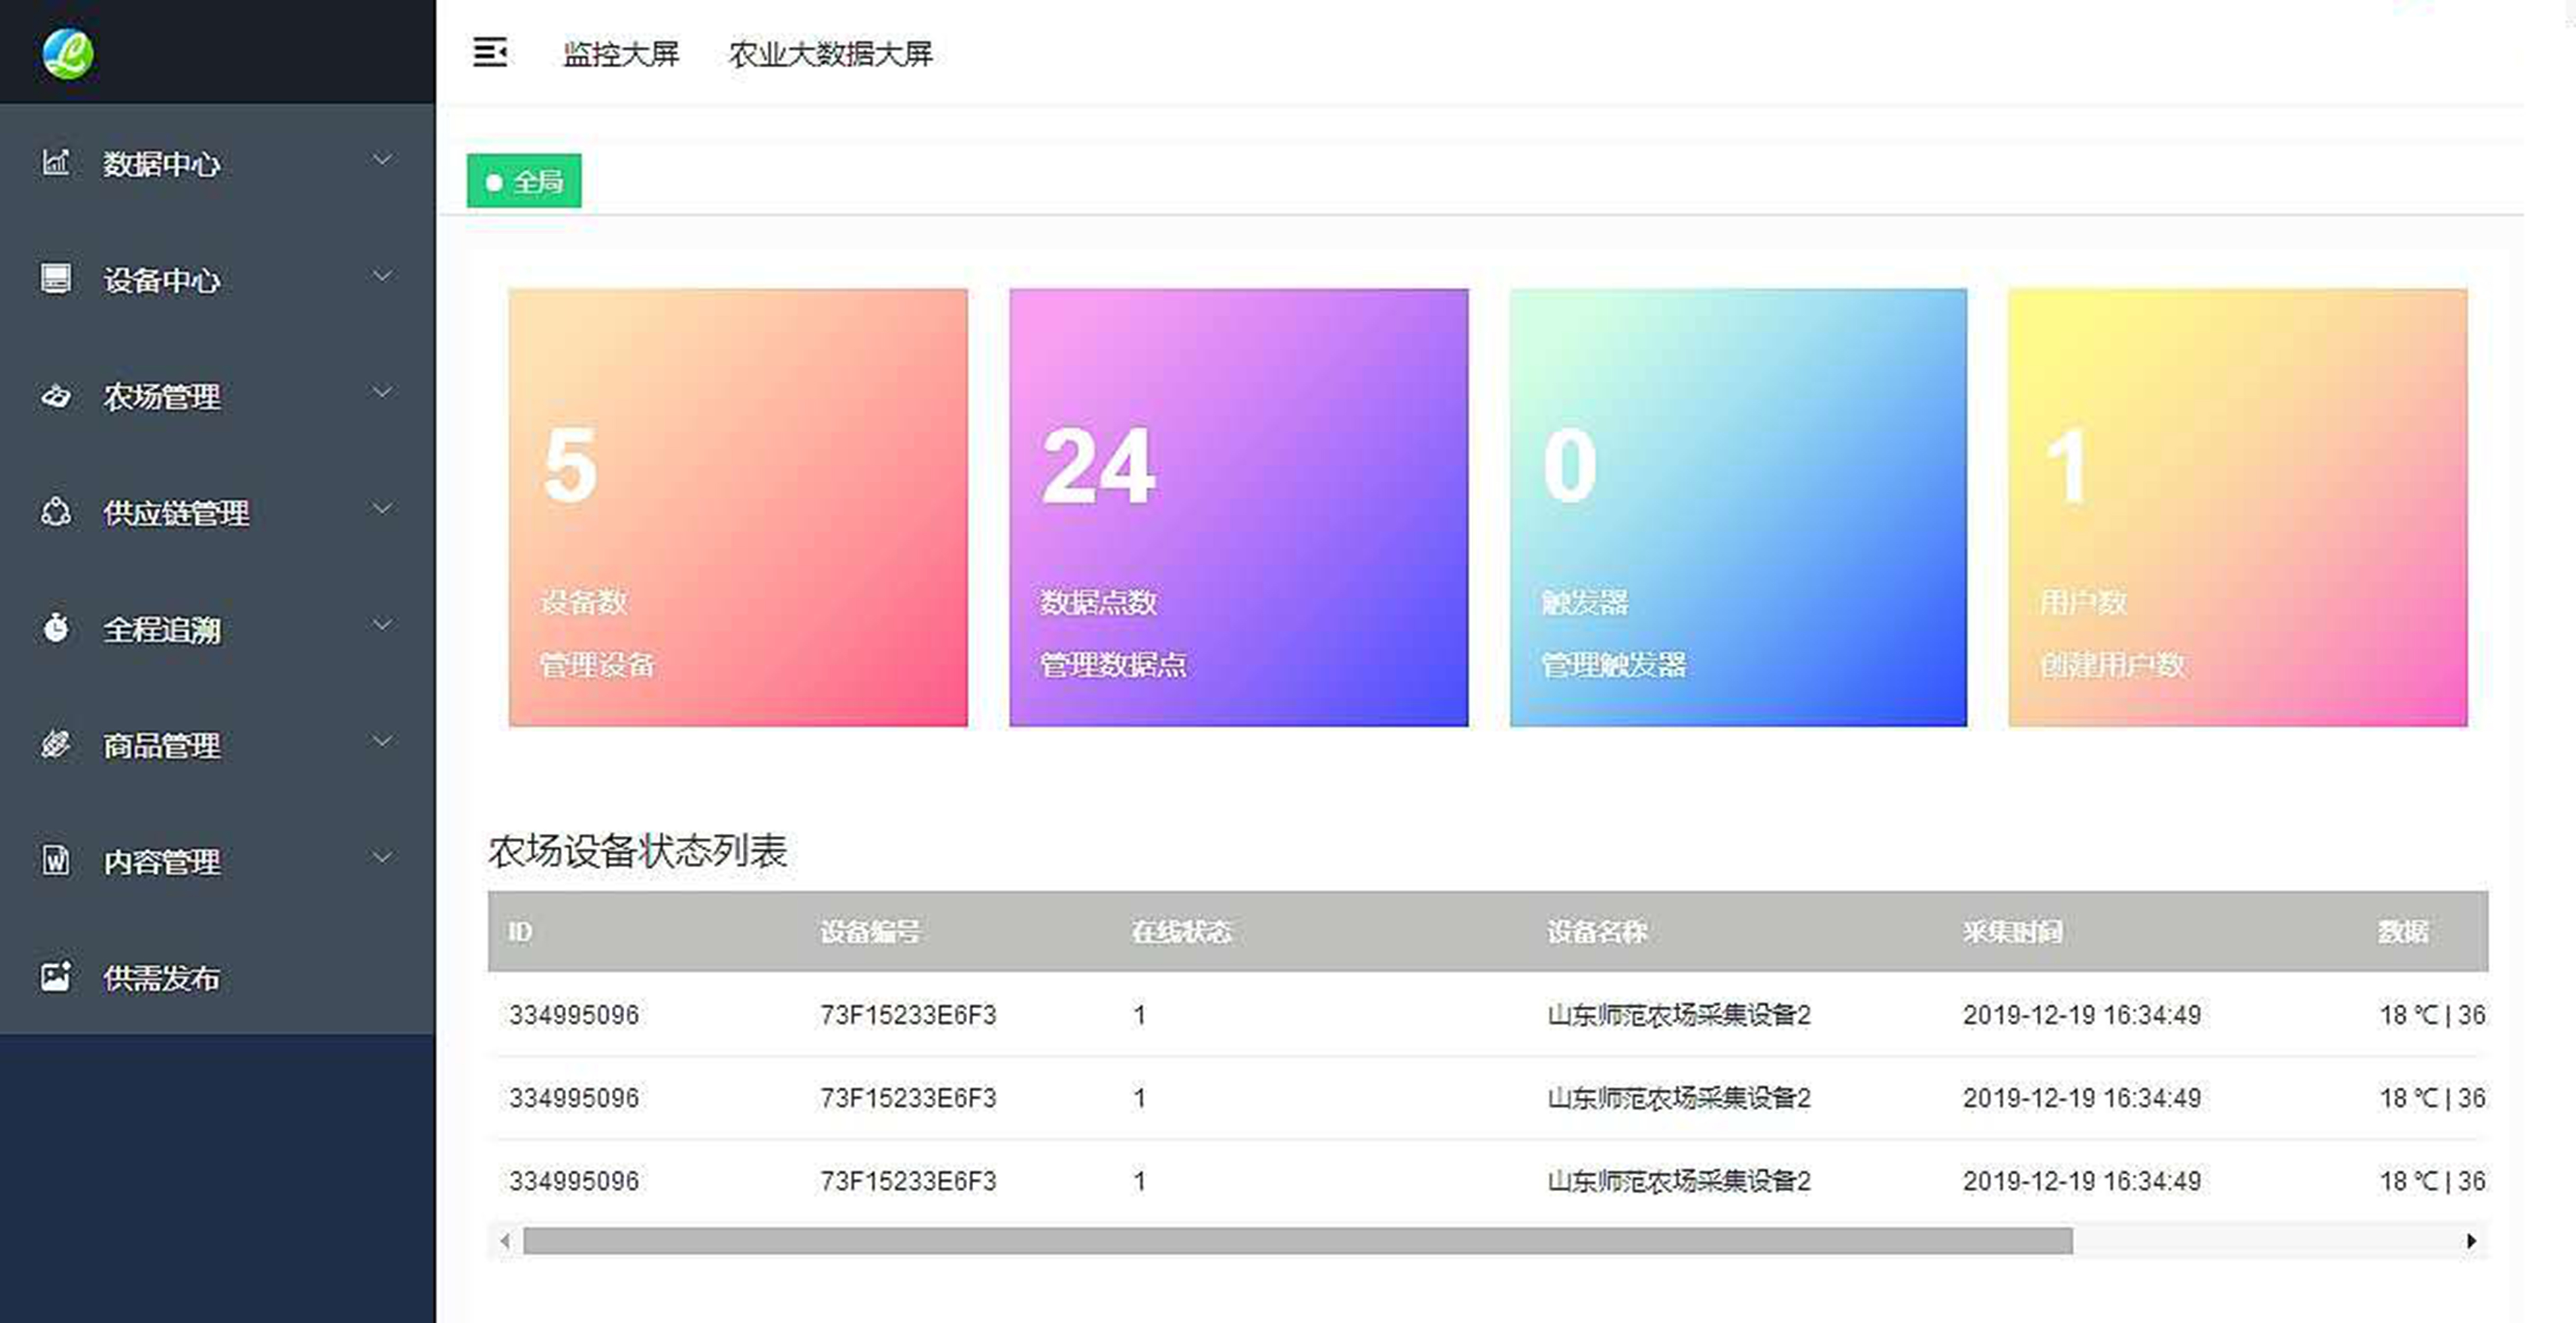
Task: Click the table's horizontal scrollbar right arrow
Action: [2471, 1241]
